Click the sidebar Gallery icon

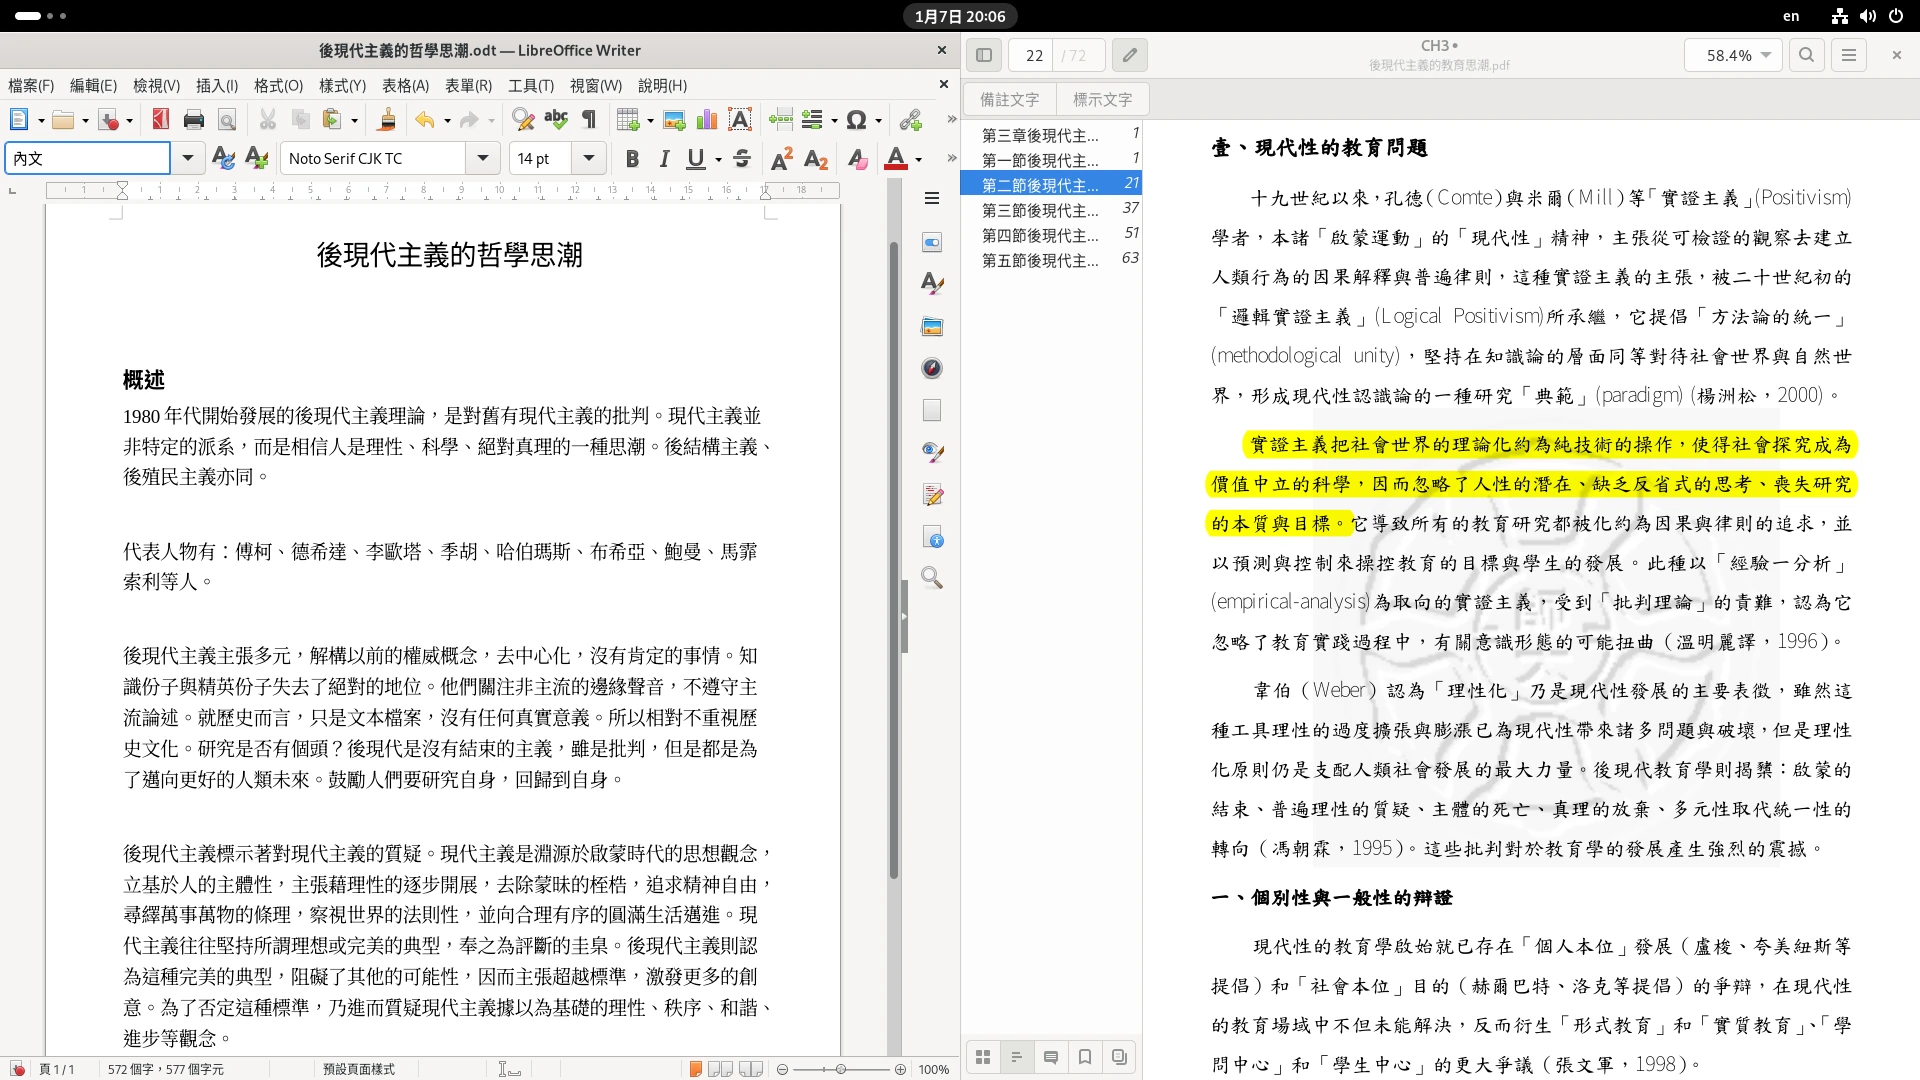pyautogui.click(x=932, y=327)
